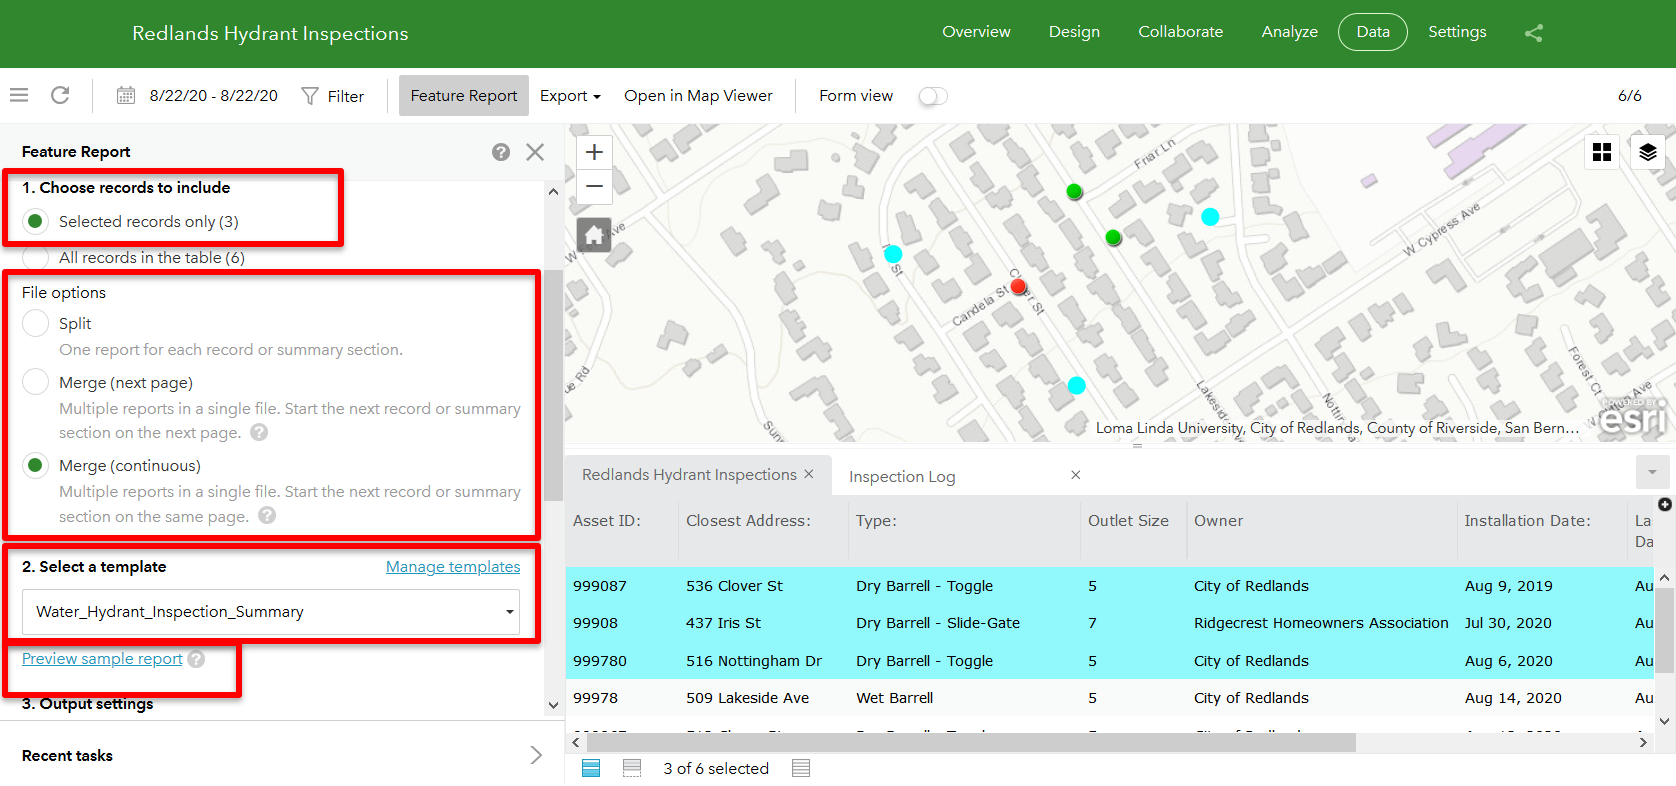
Task: Switch to the Collaborate tab
Action: pyautogui.click(x=1180, y=32)
